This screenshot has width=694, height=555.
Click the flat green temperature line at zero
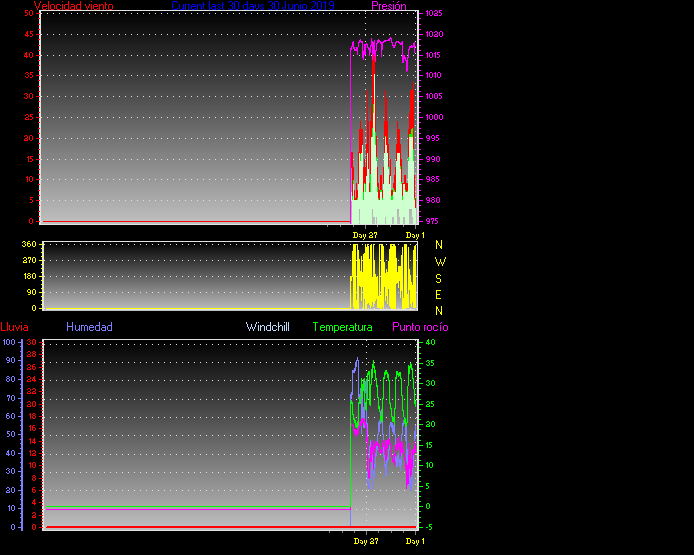click(198, 507)
